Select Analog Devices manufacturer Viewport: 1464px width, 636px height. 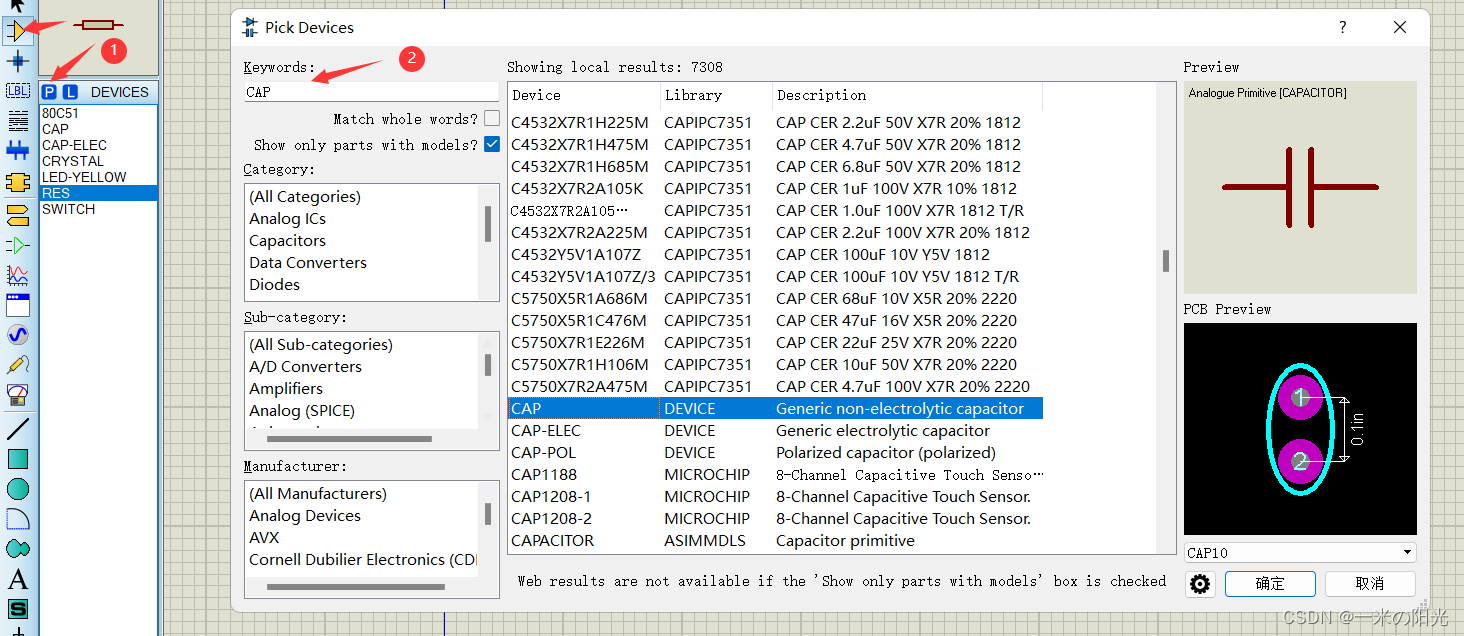[305, 516]
